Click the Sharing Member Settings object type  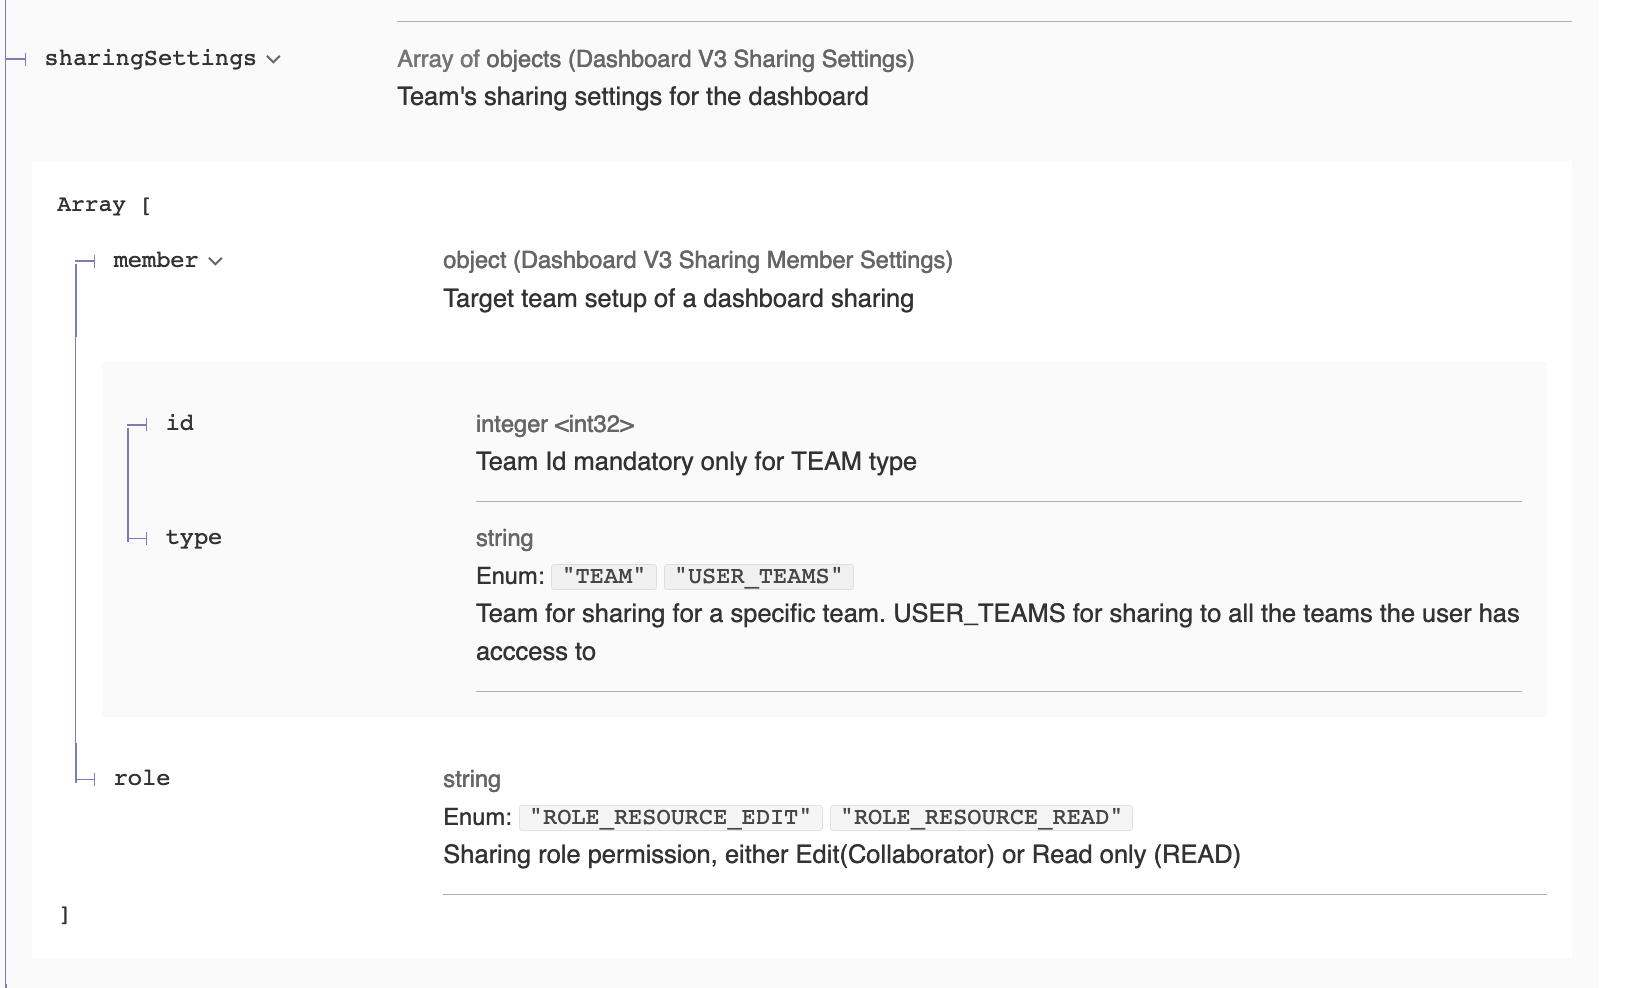coord(697,261)
